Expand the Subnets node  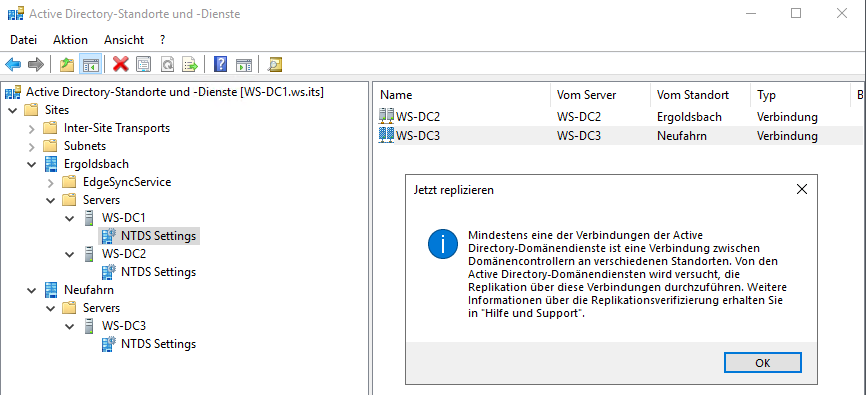(x=32, y=146)
